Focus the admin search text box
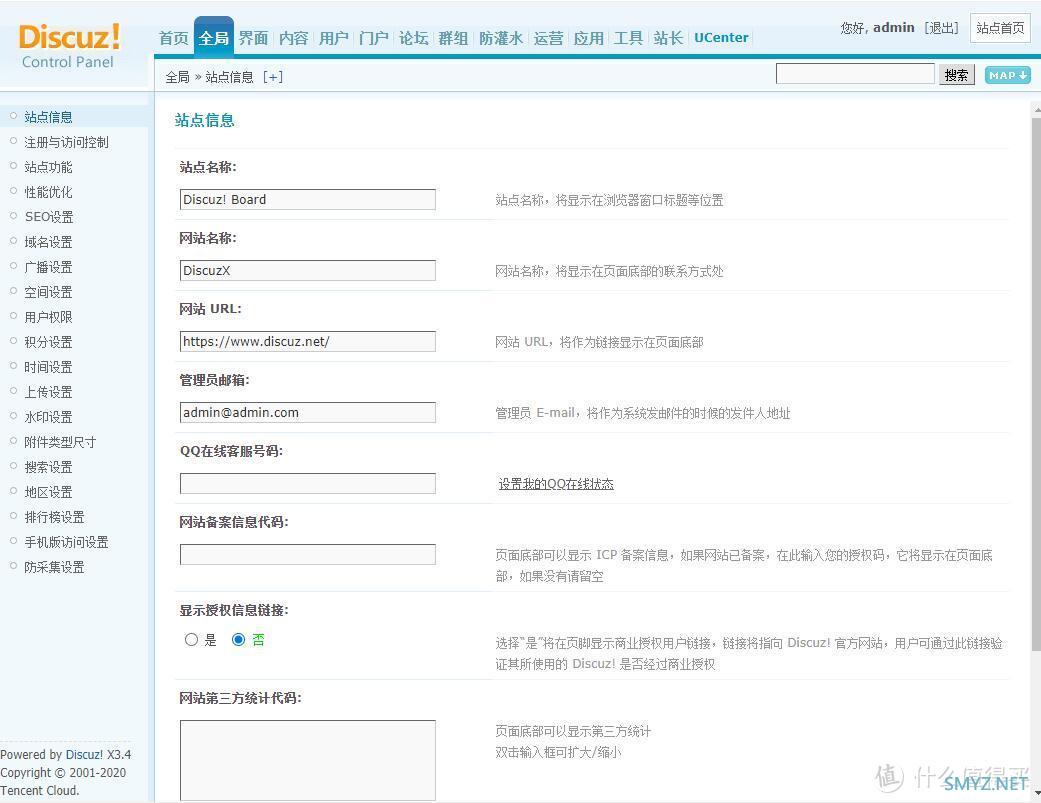Viewport: 1041px width, 803px height. (x=855, y=74)
